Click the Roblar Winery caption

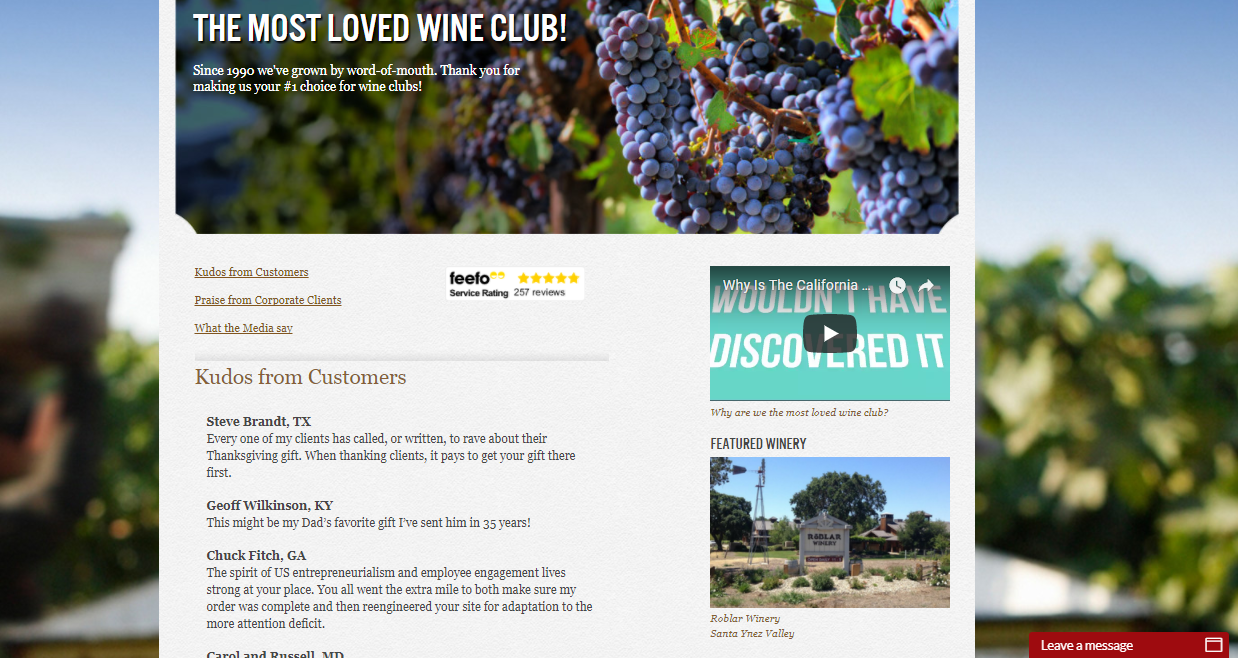[x=745, y=618]
